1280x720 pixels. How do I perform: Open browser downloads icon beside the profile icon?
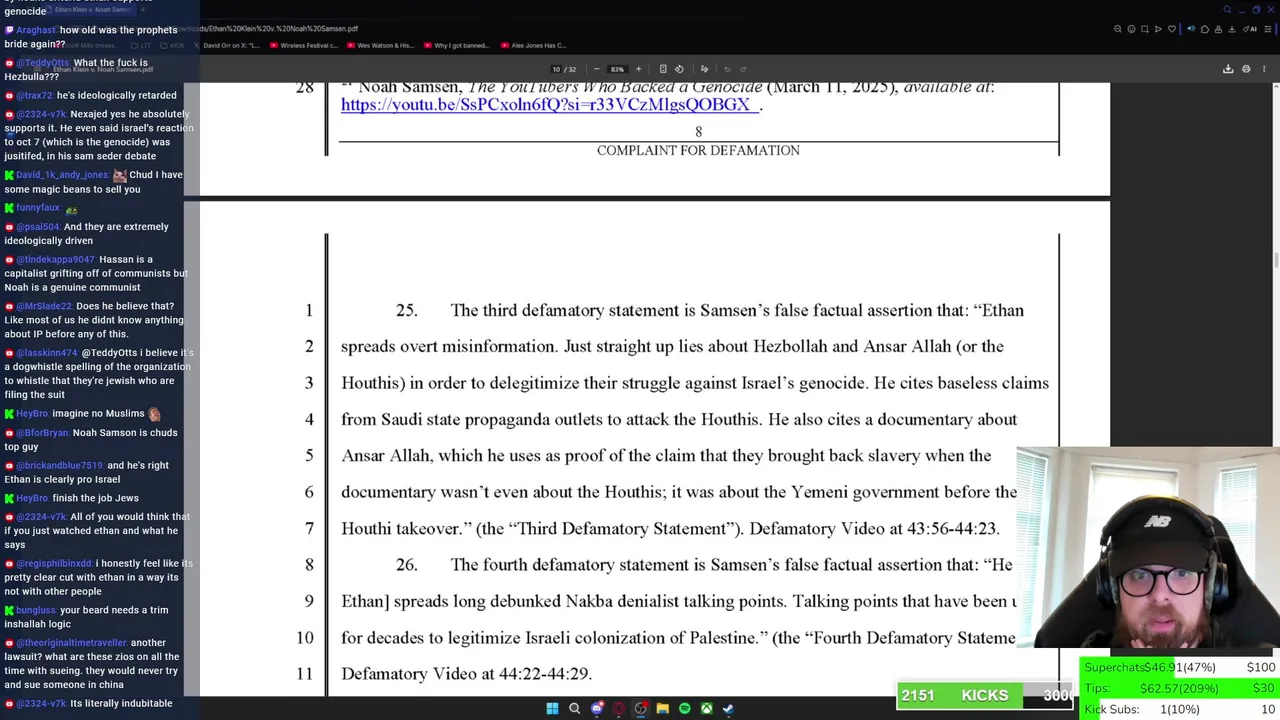coord(1232,29)
